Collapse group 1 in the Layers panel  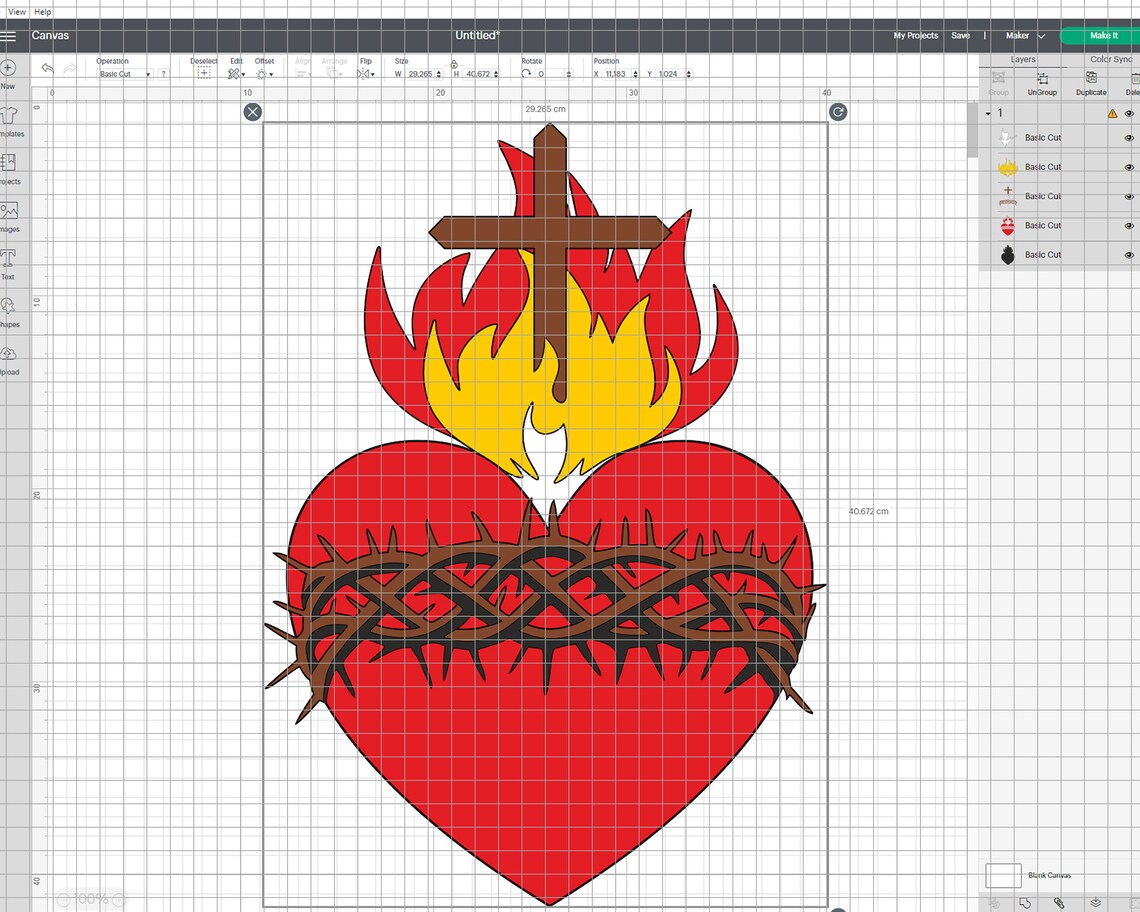tap(988, 113)
